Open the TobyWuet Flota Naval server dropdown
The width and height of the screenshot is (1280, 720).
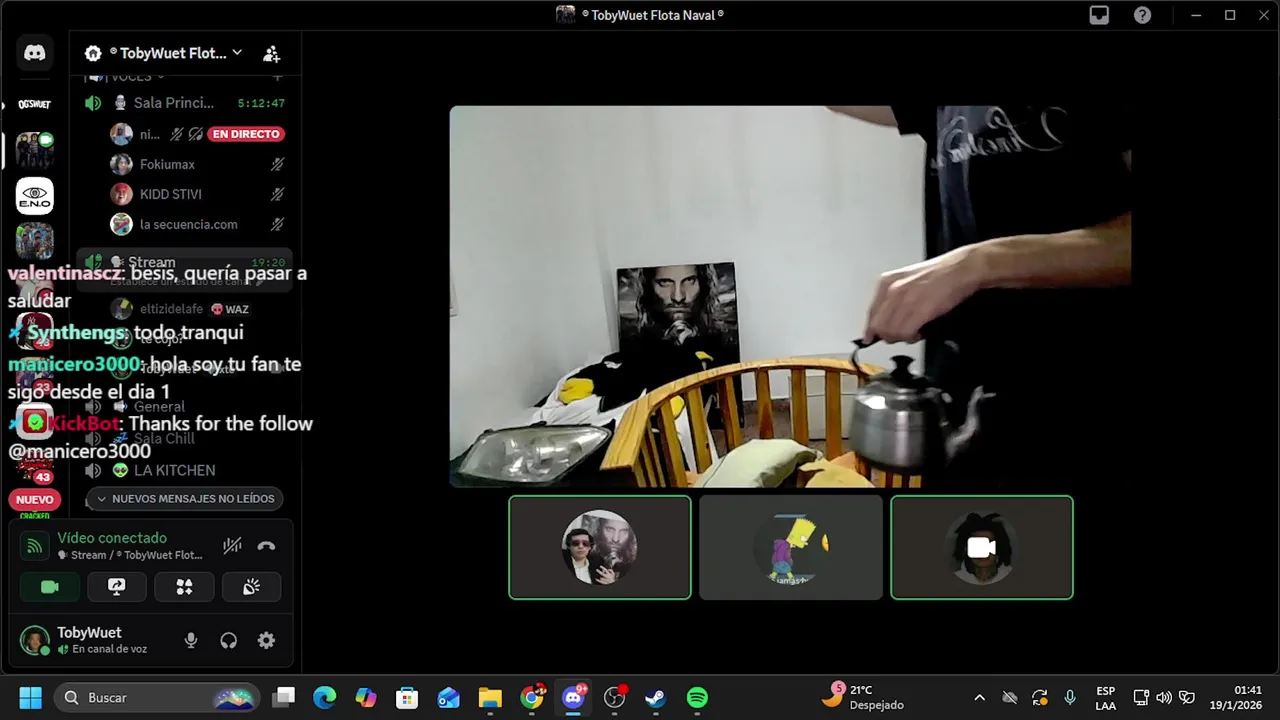tap(177, 53)
